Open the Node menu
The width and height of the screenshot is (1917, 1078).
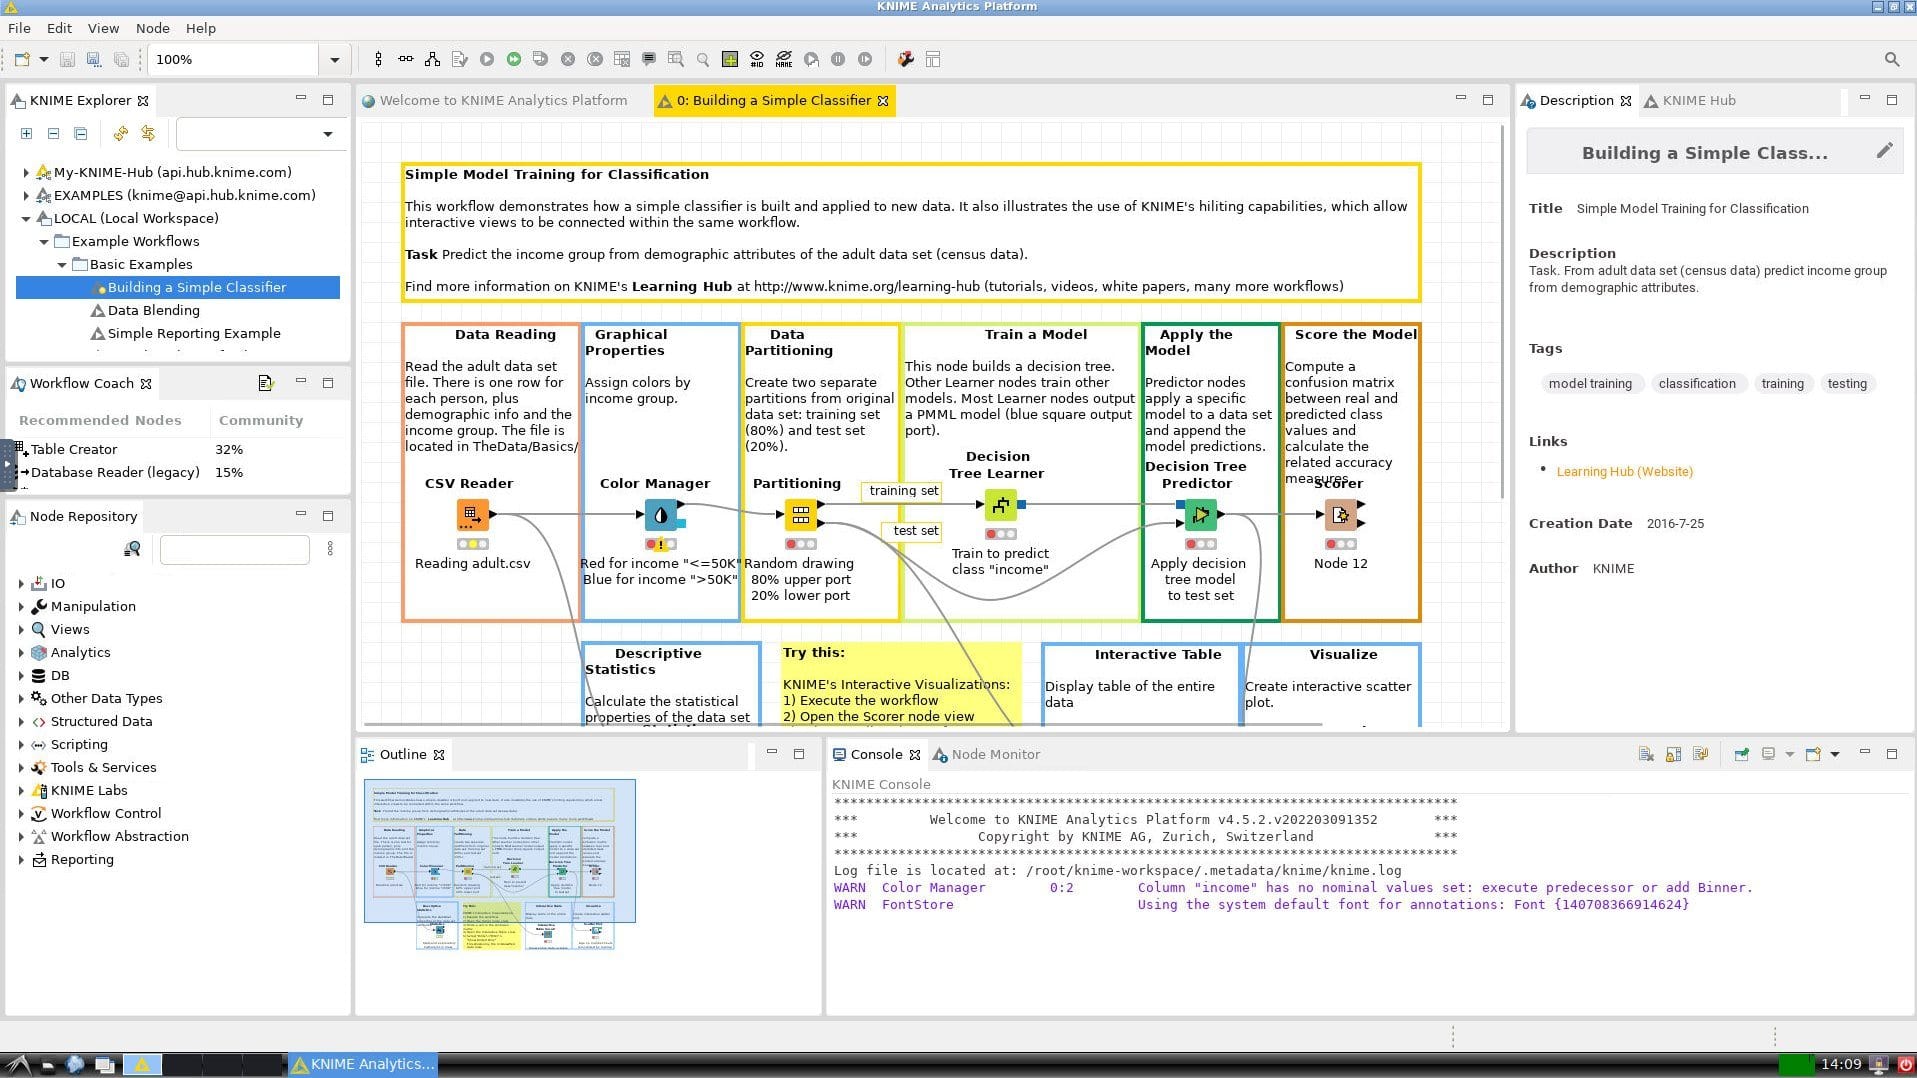152,28
